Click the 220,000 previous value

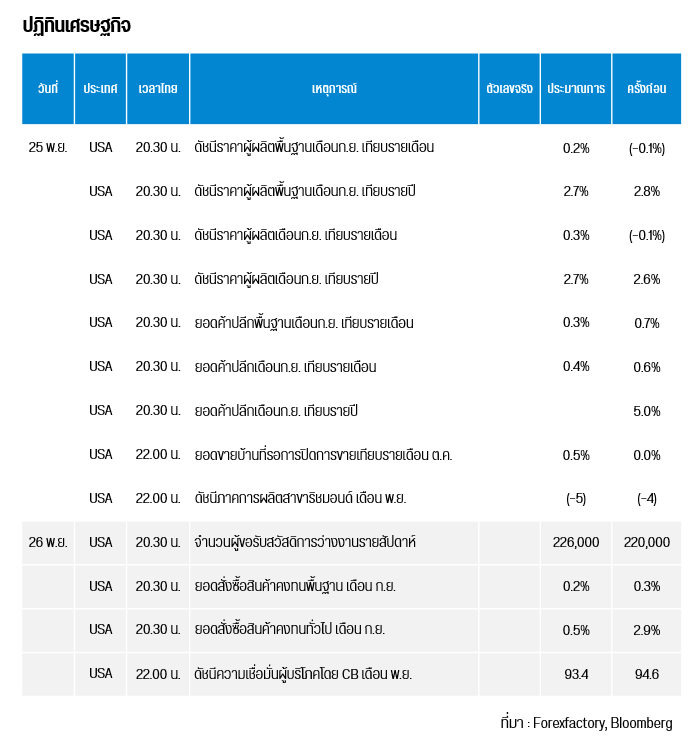point(646,542)
